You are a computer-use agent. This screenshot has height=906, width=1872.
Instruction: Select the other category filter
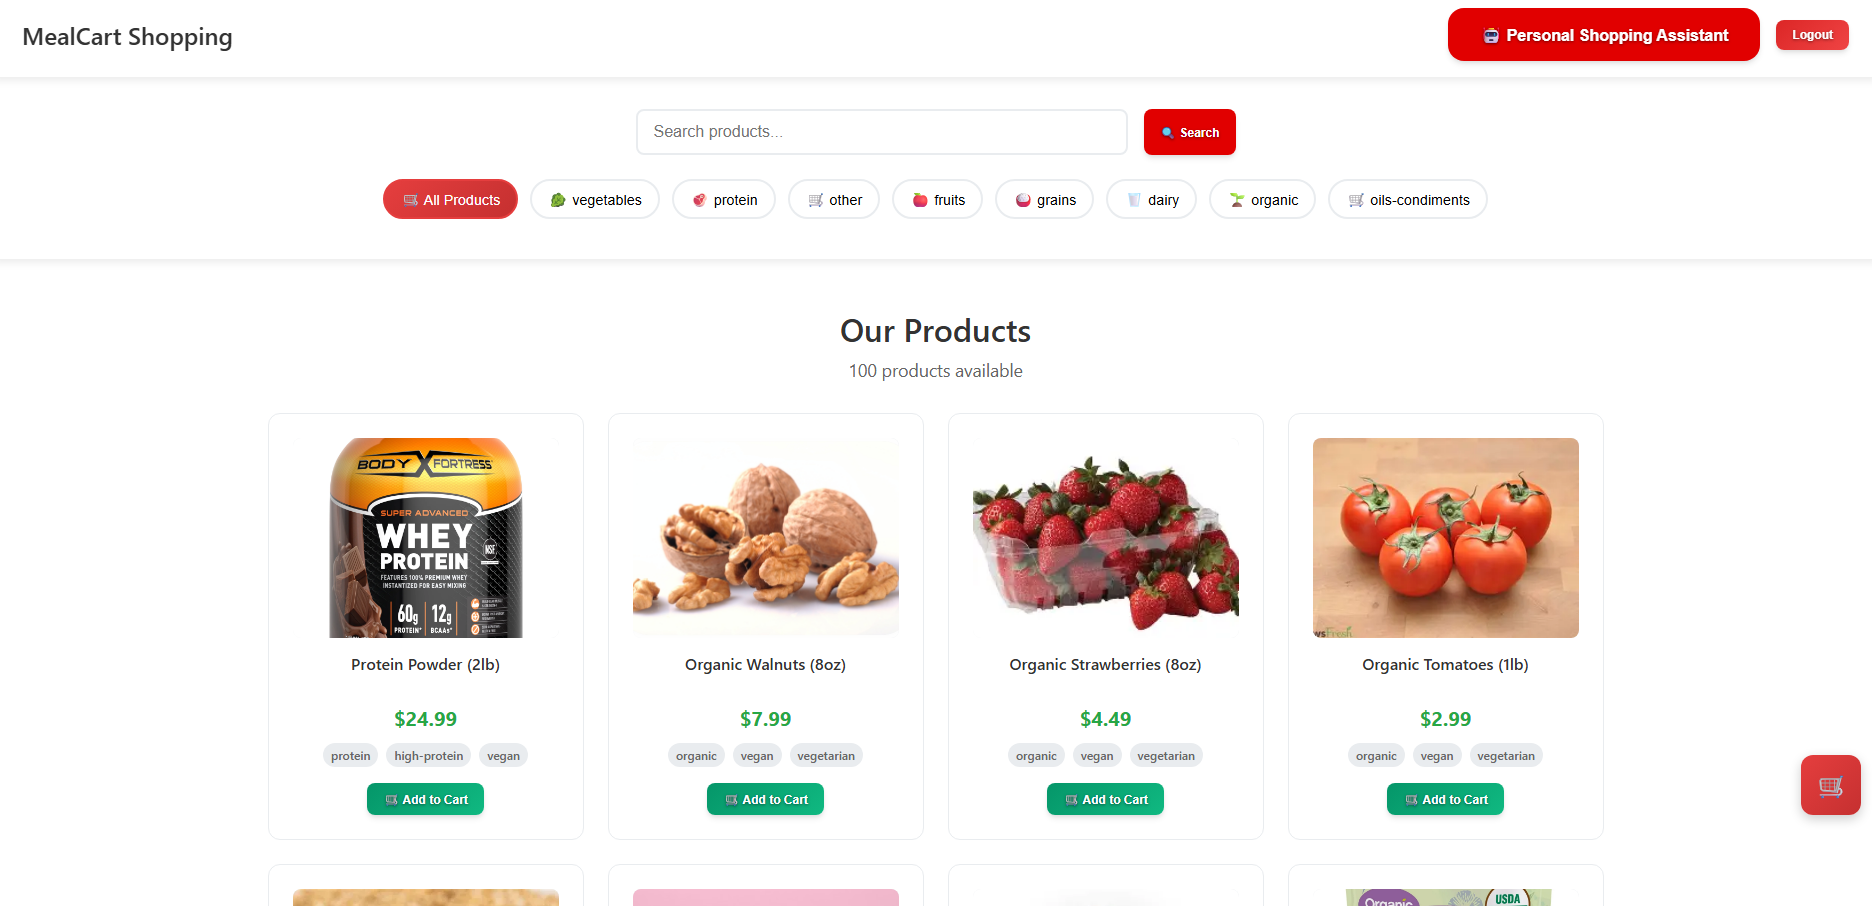coord(834,200)
